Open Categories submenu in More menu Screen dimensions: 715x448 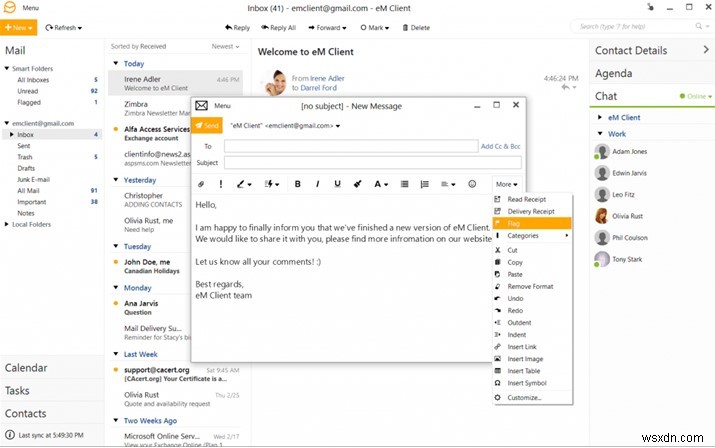click(532, 236)
